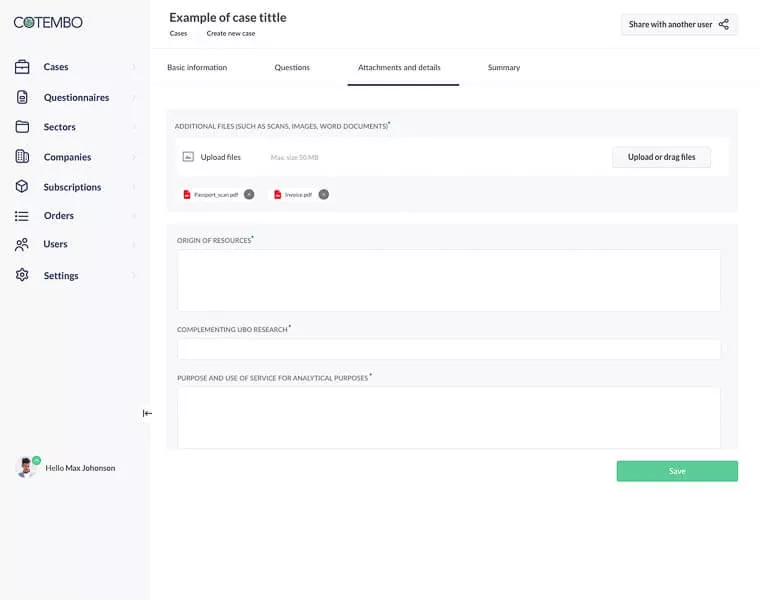Expand the Settings menu chevron

pyautogui.click(x=134, y=275)
